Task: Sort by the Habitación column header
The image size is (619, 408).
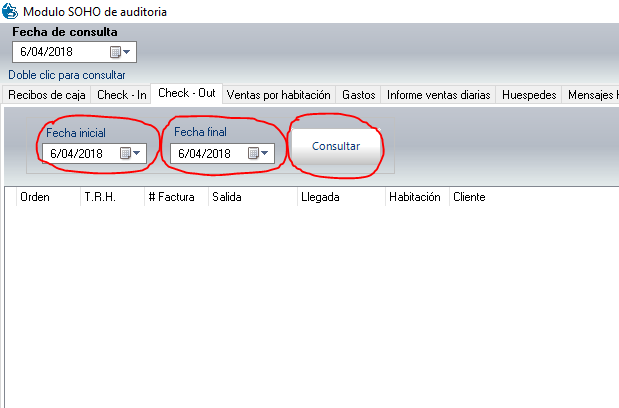Action: (x=413, y=197)
